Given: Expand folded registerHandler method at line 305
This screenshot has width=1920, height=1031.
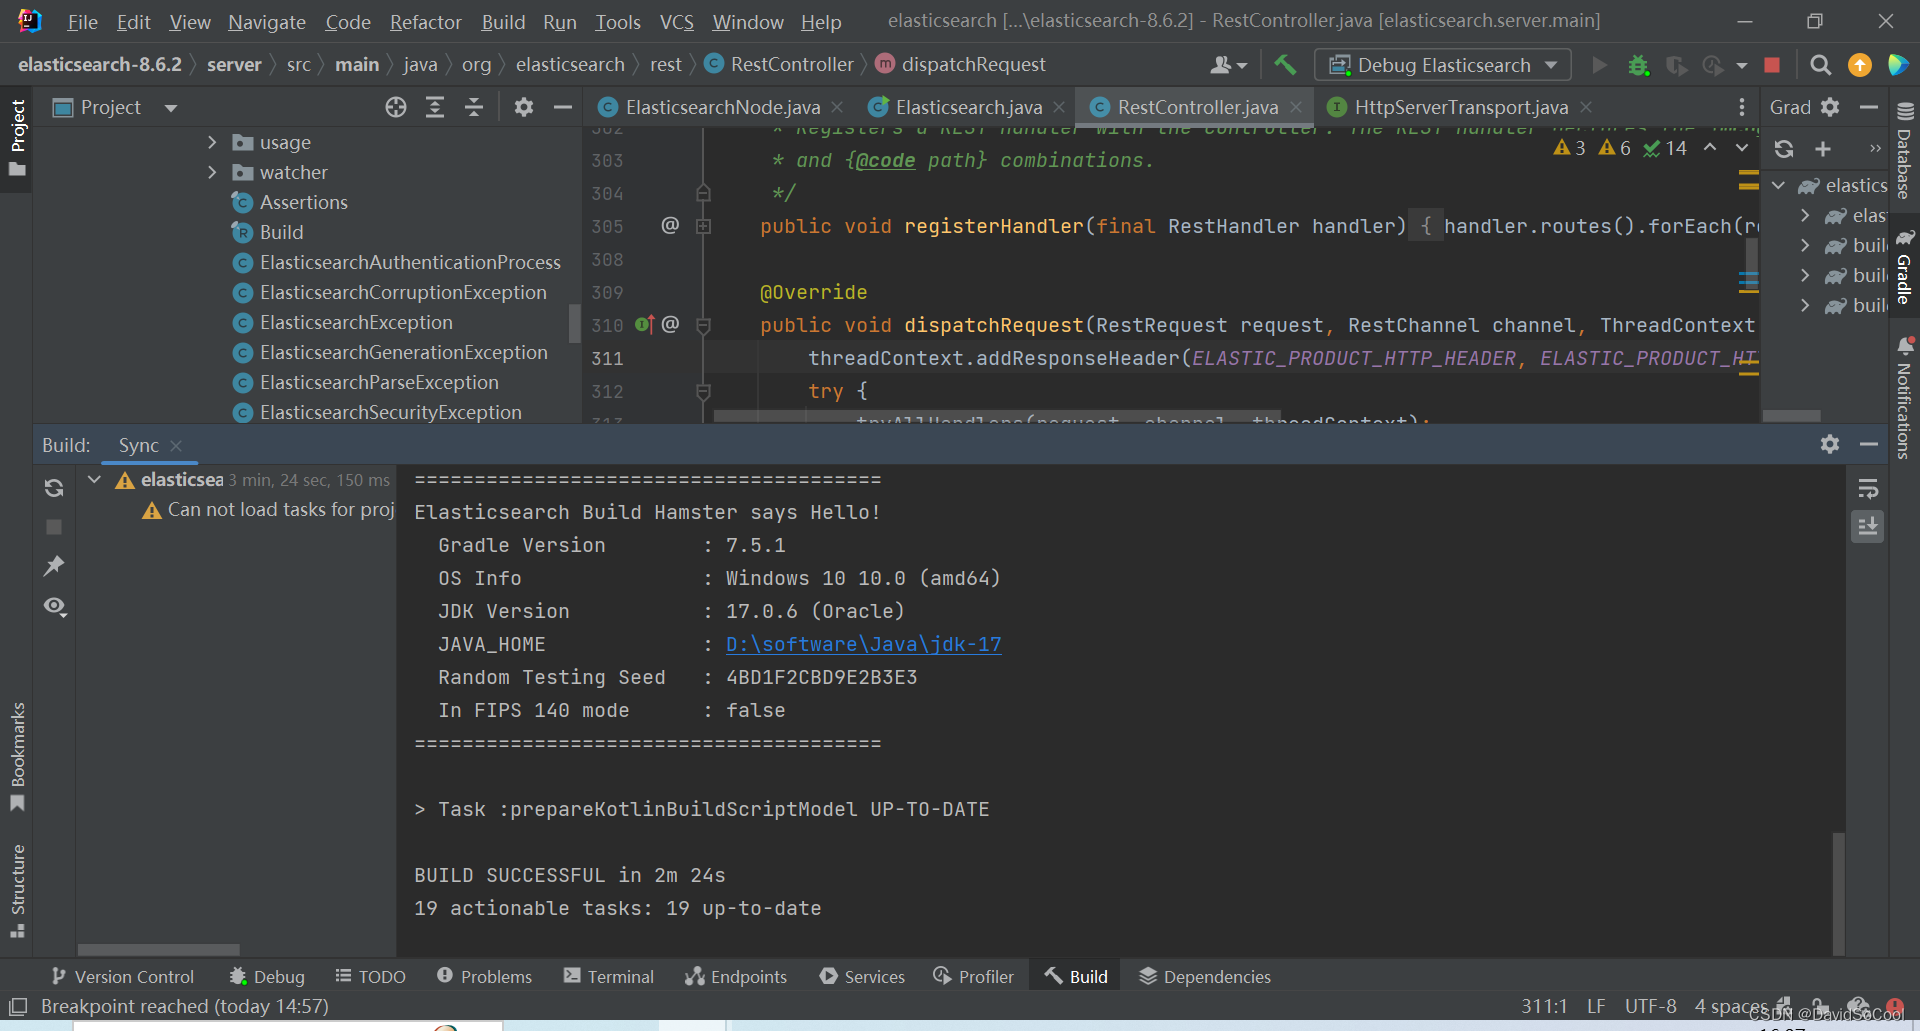Looking at the screenshot, I should click(703, 226).
